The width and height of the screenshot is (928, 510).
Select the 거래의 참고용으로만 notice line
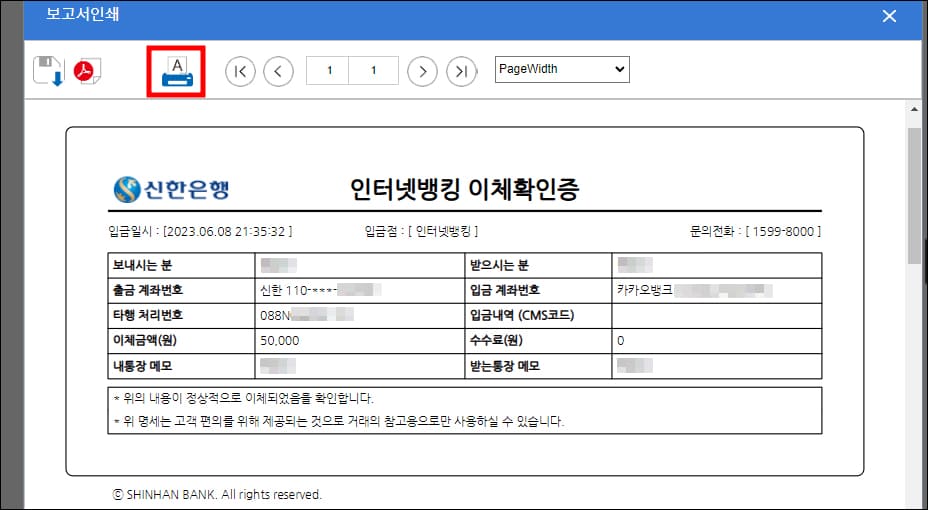click(339, 422)
